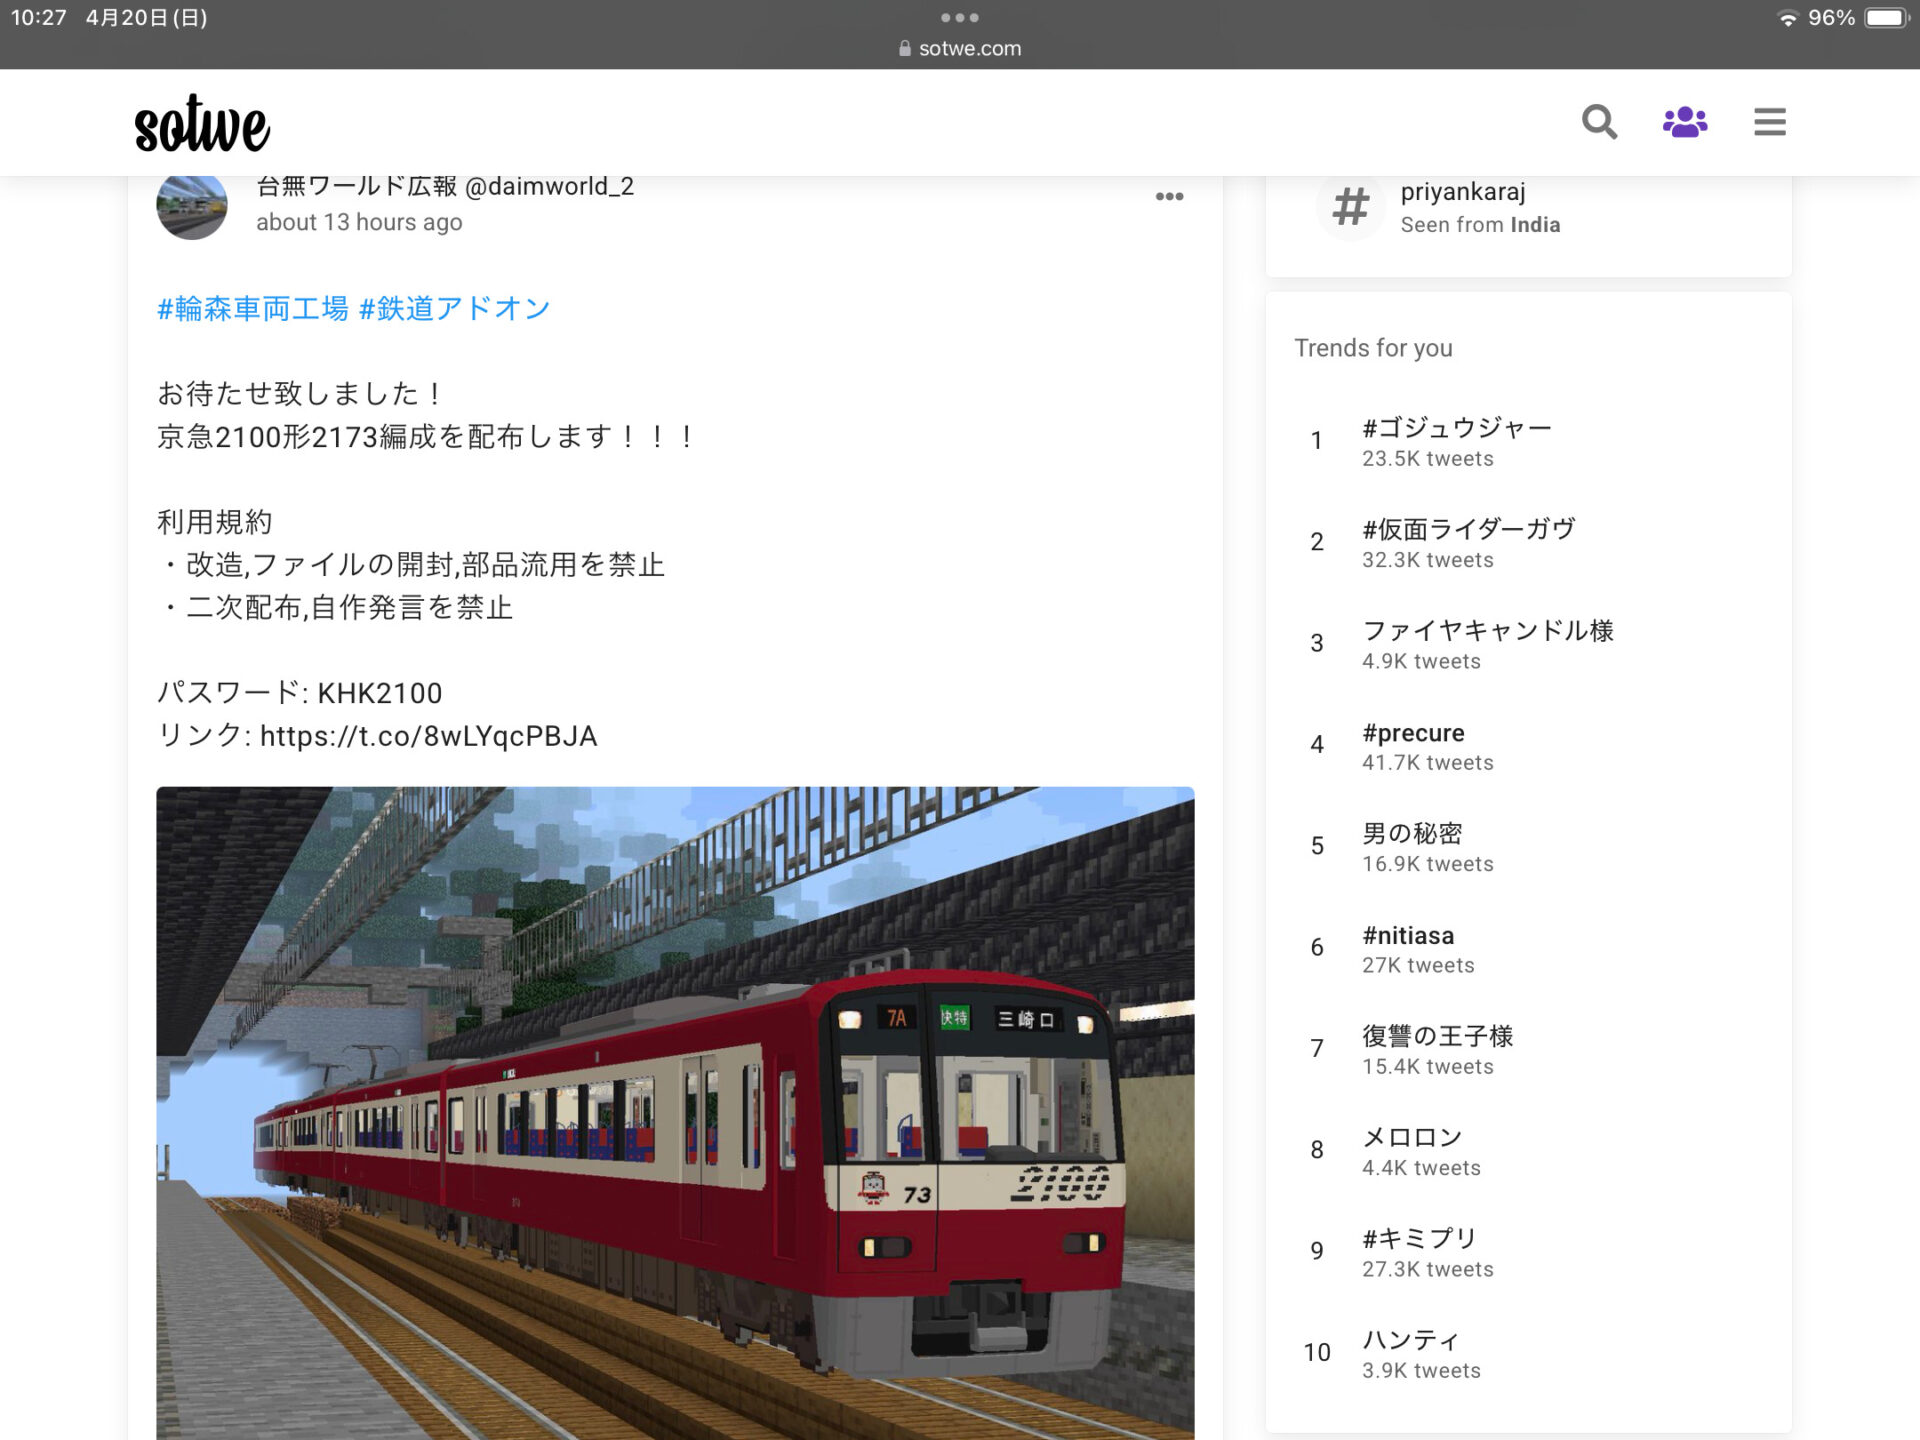Select the #ゴジュウジャー trend
This screenshot has height=1440, width=1920.
click(x=1456, y=428)
